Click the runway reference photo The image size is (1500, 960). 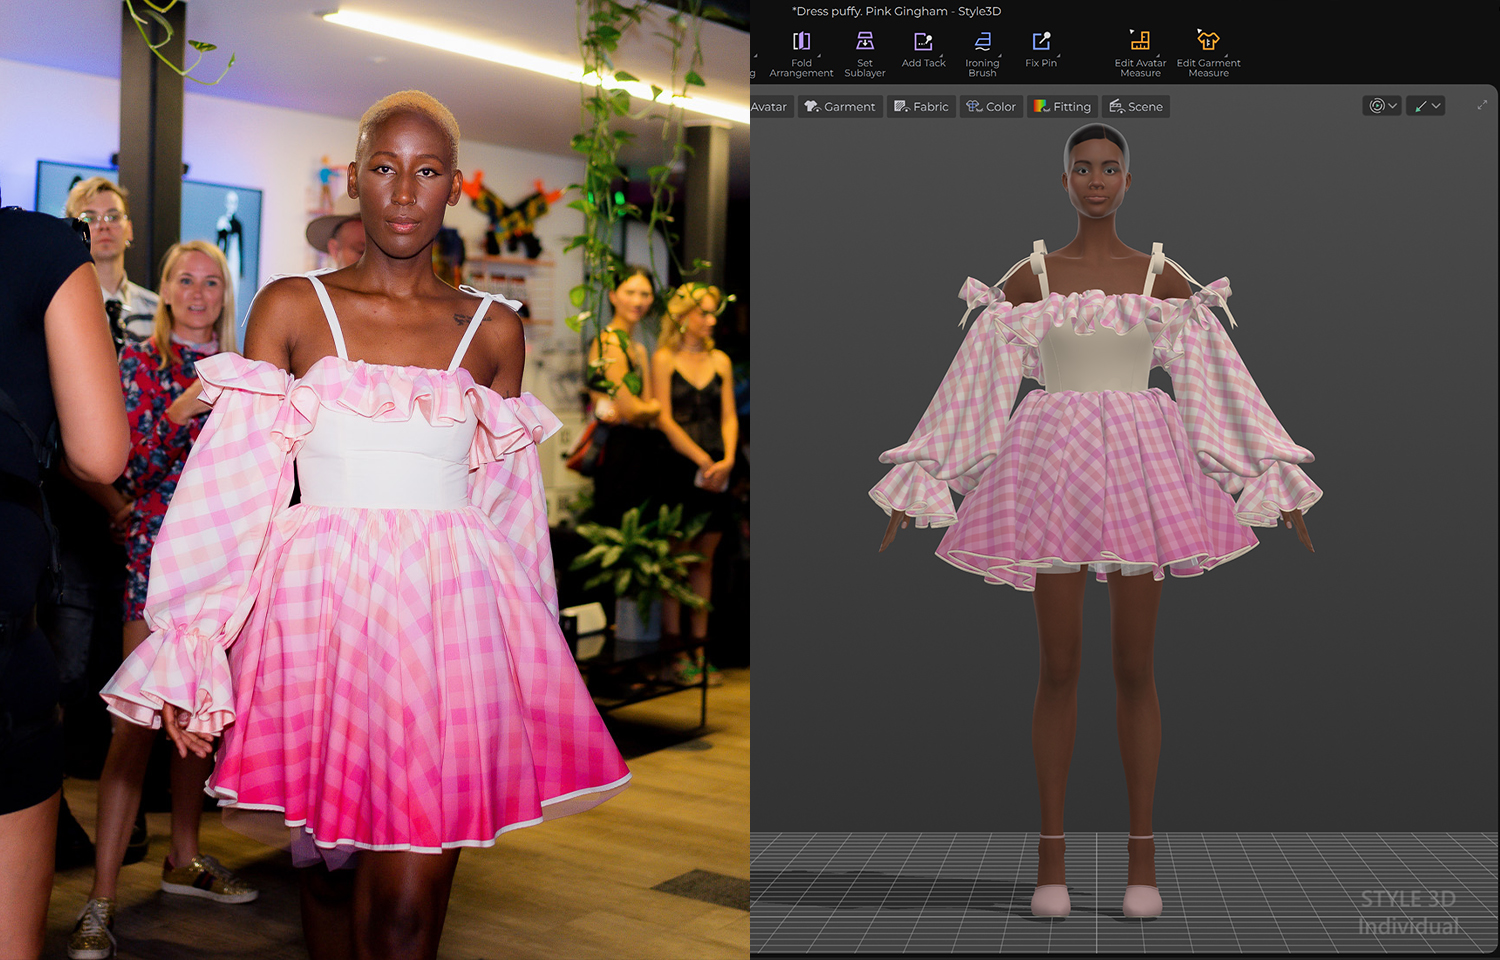pos(375,480)
